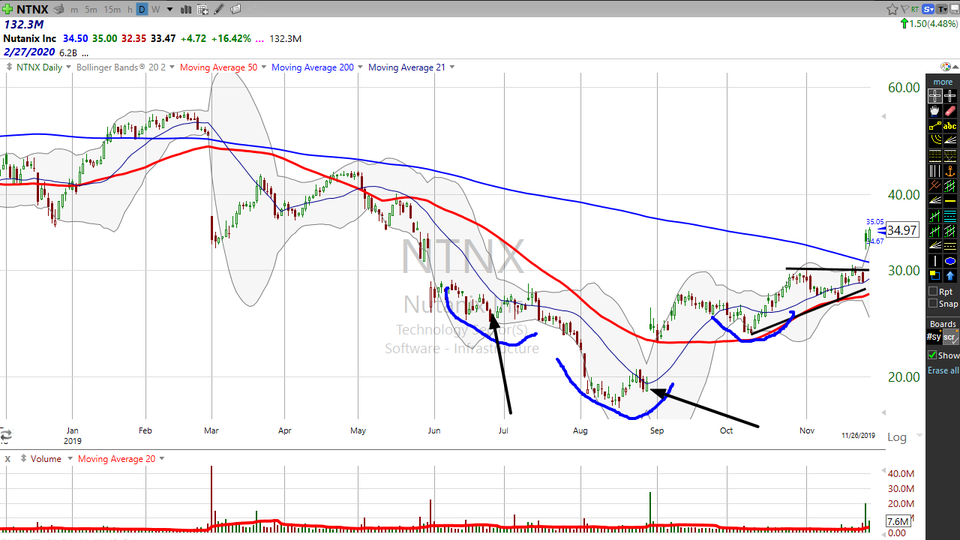This screenshot has height=540, width=960.
Task: Select the D daily timeframe
Action: pyautogui.click(x=142, y=9)
